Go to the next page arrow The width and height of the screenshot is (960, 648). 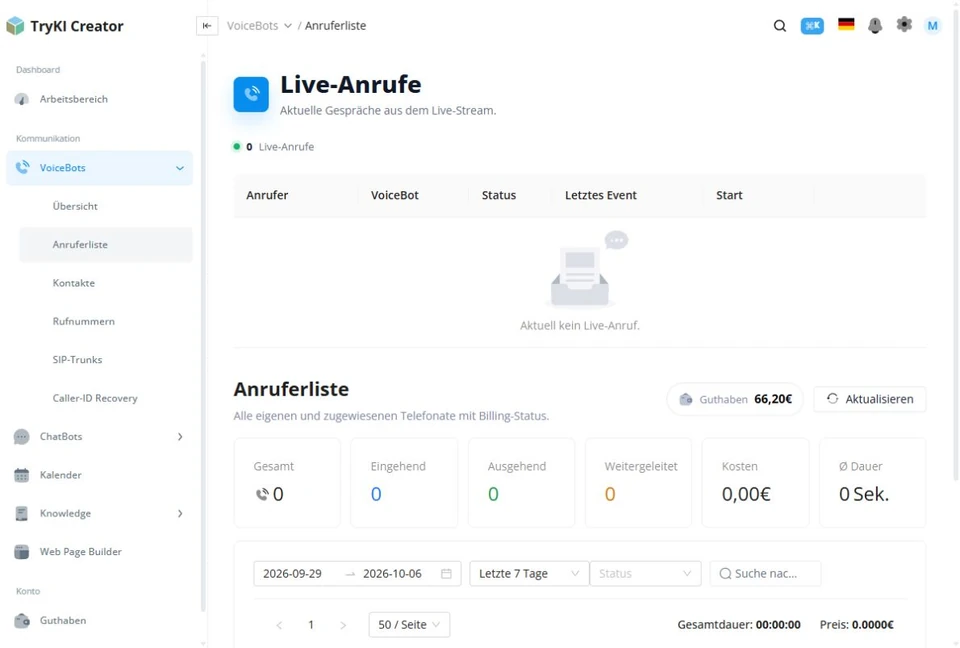[x=343, y=625]
